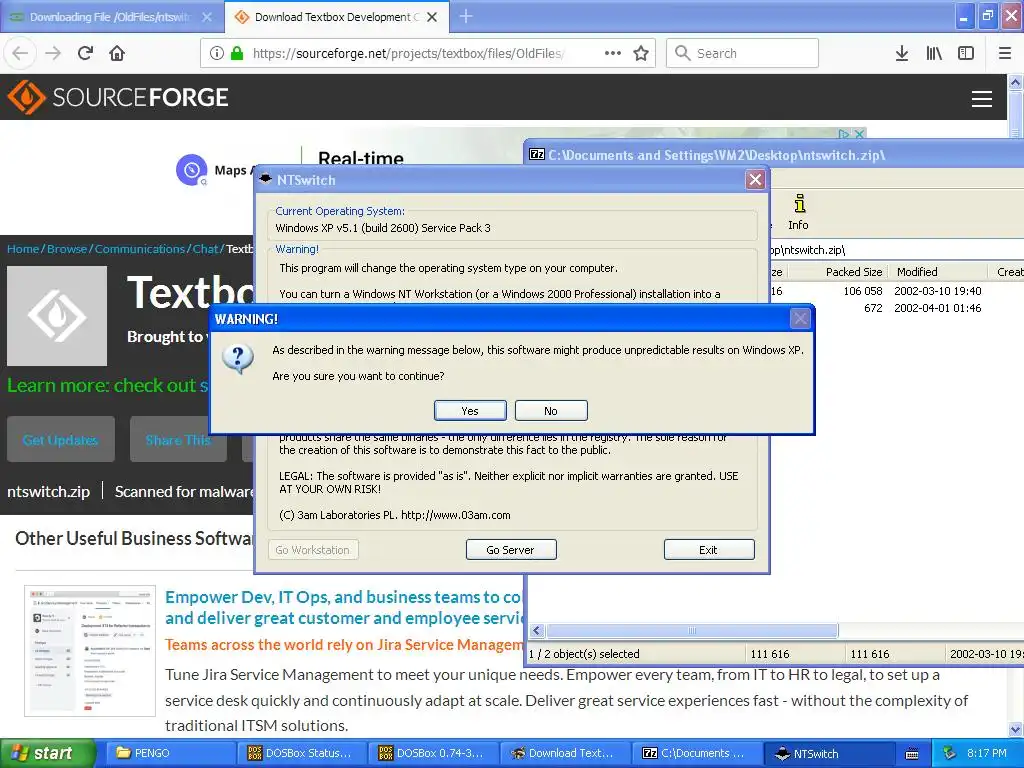The width and height of the screenshot is (1024, 768).
Task: Click page scroll-up arrow in Firefox
Action: coord(1015,82)
